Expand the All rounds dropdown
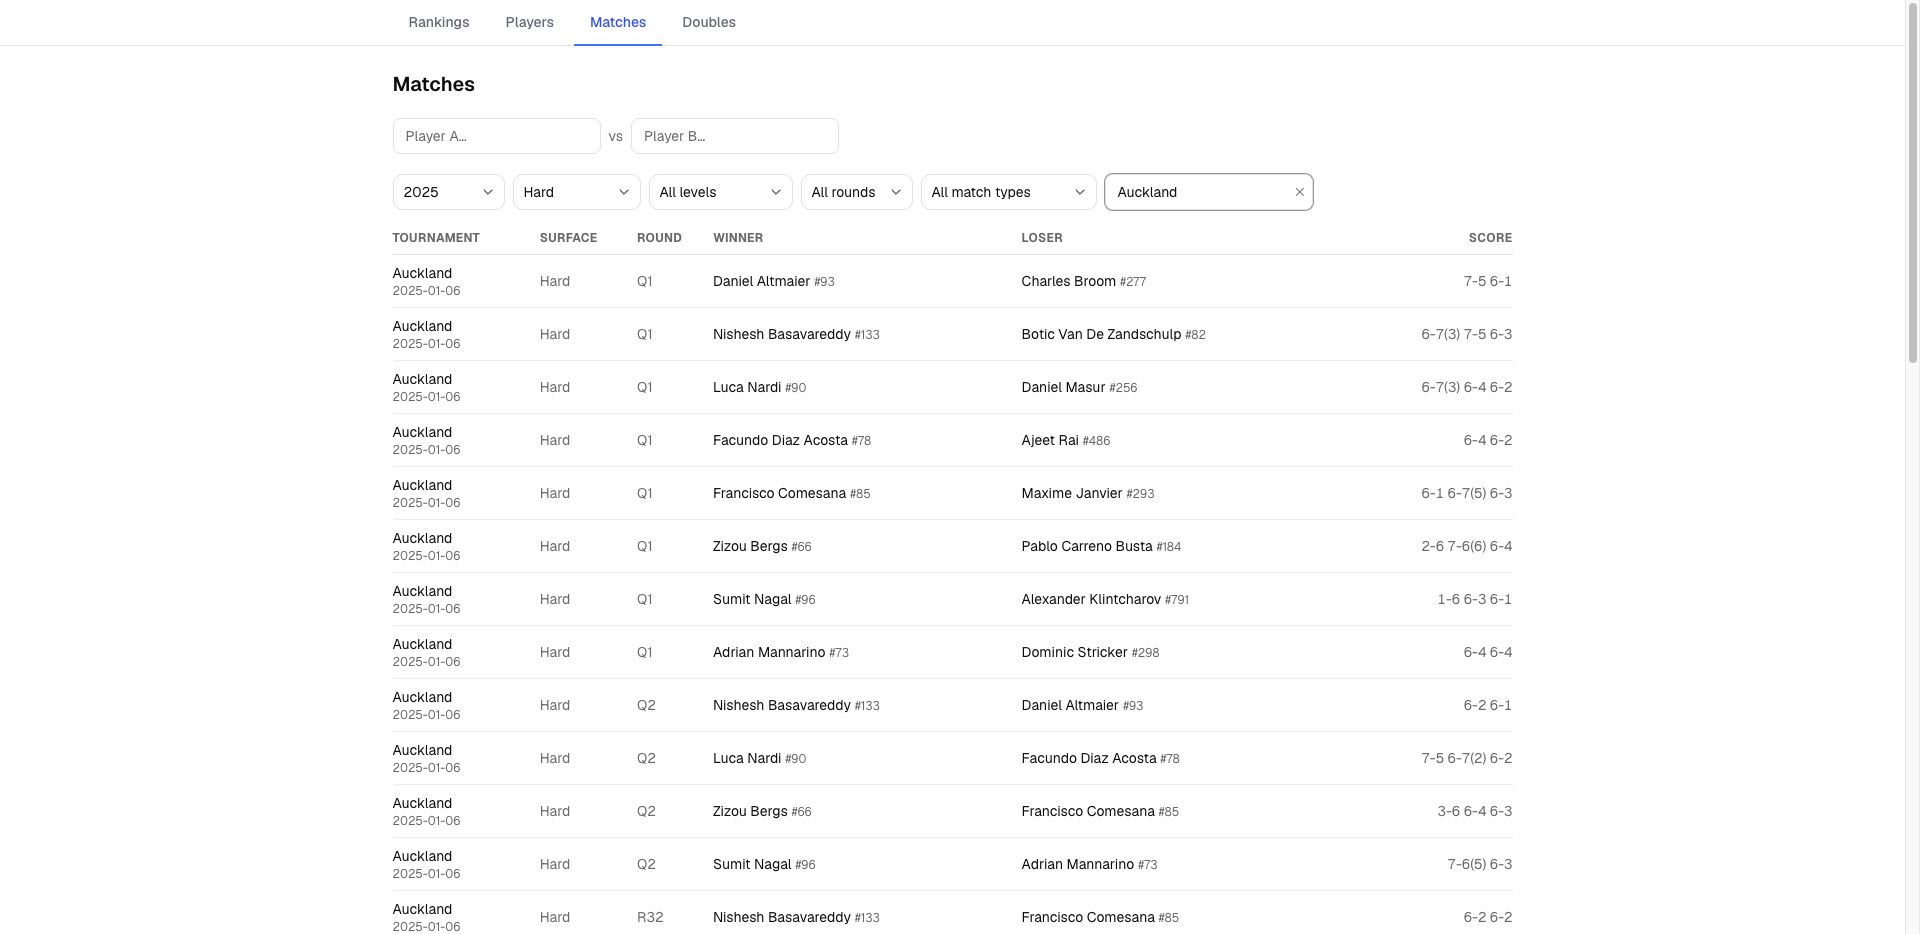Image resolution: width=1920 pixels, height=934 pixels. (x=856, y=192)
